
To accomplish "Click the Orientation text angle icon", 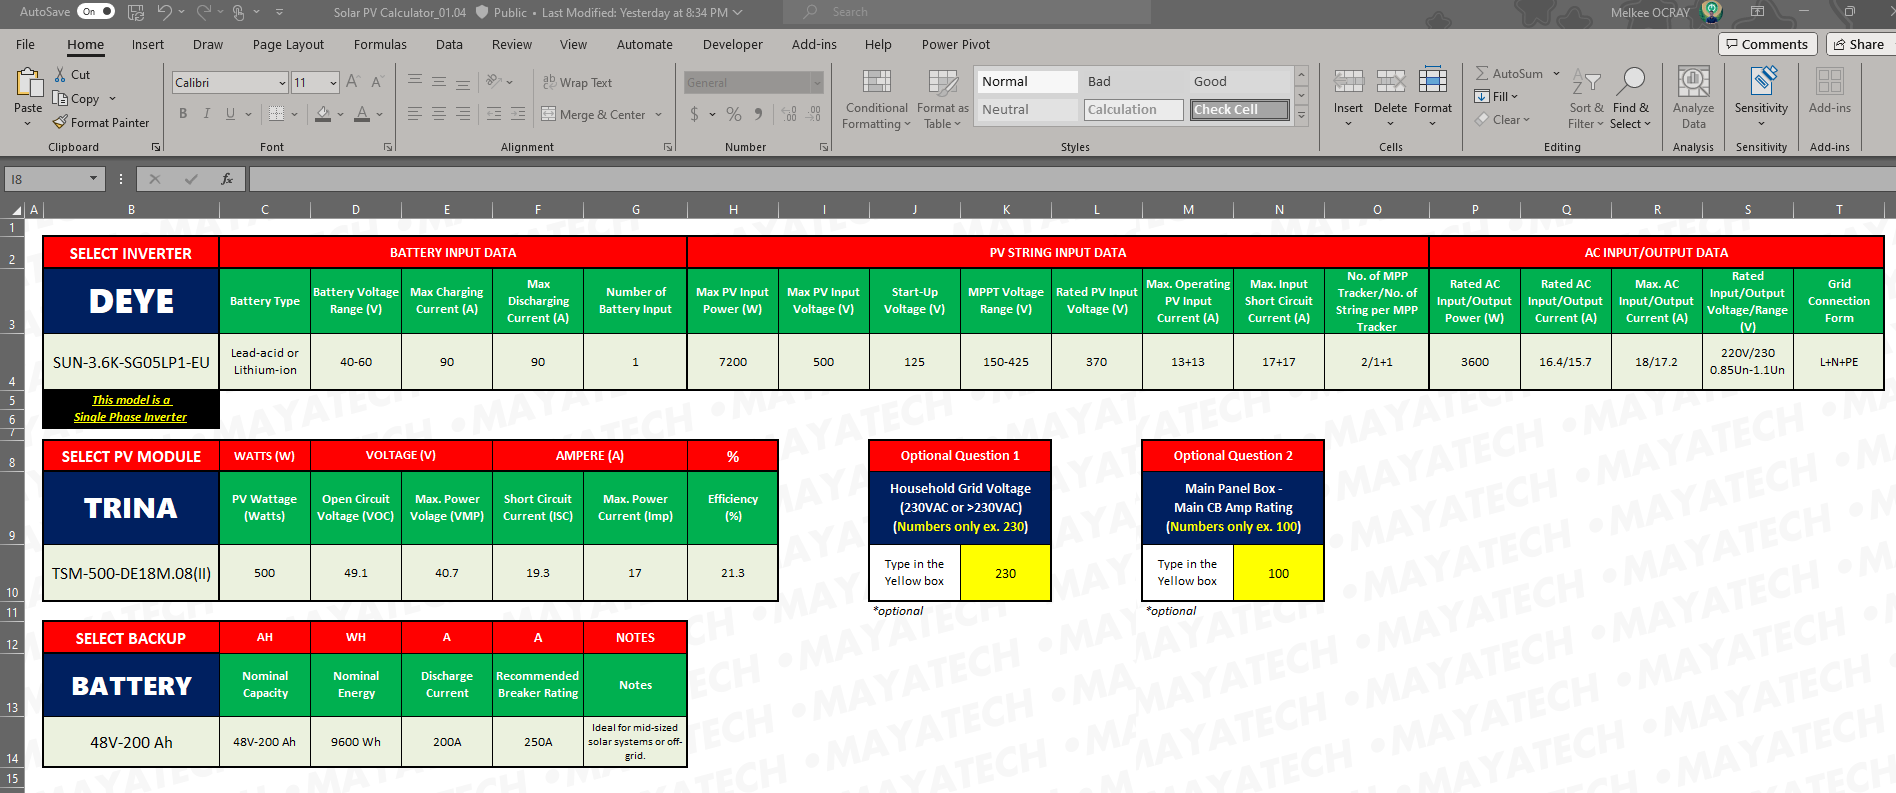I will pyautogui.click(x=494, y=82).
